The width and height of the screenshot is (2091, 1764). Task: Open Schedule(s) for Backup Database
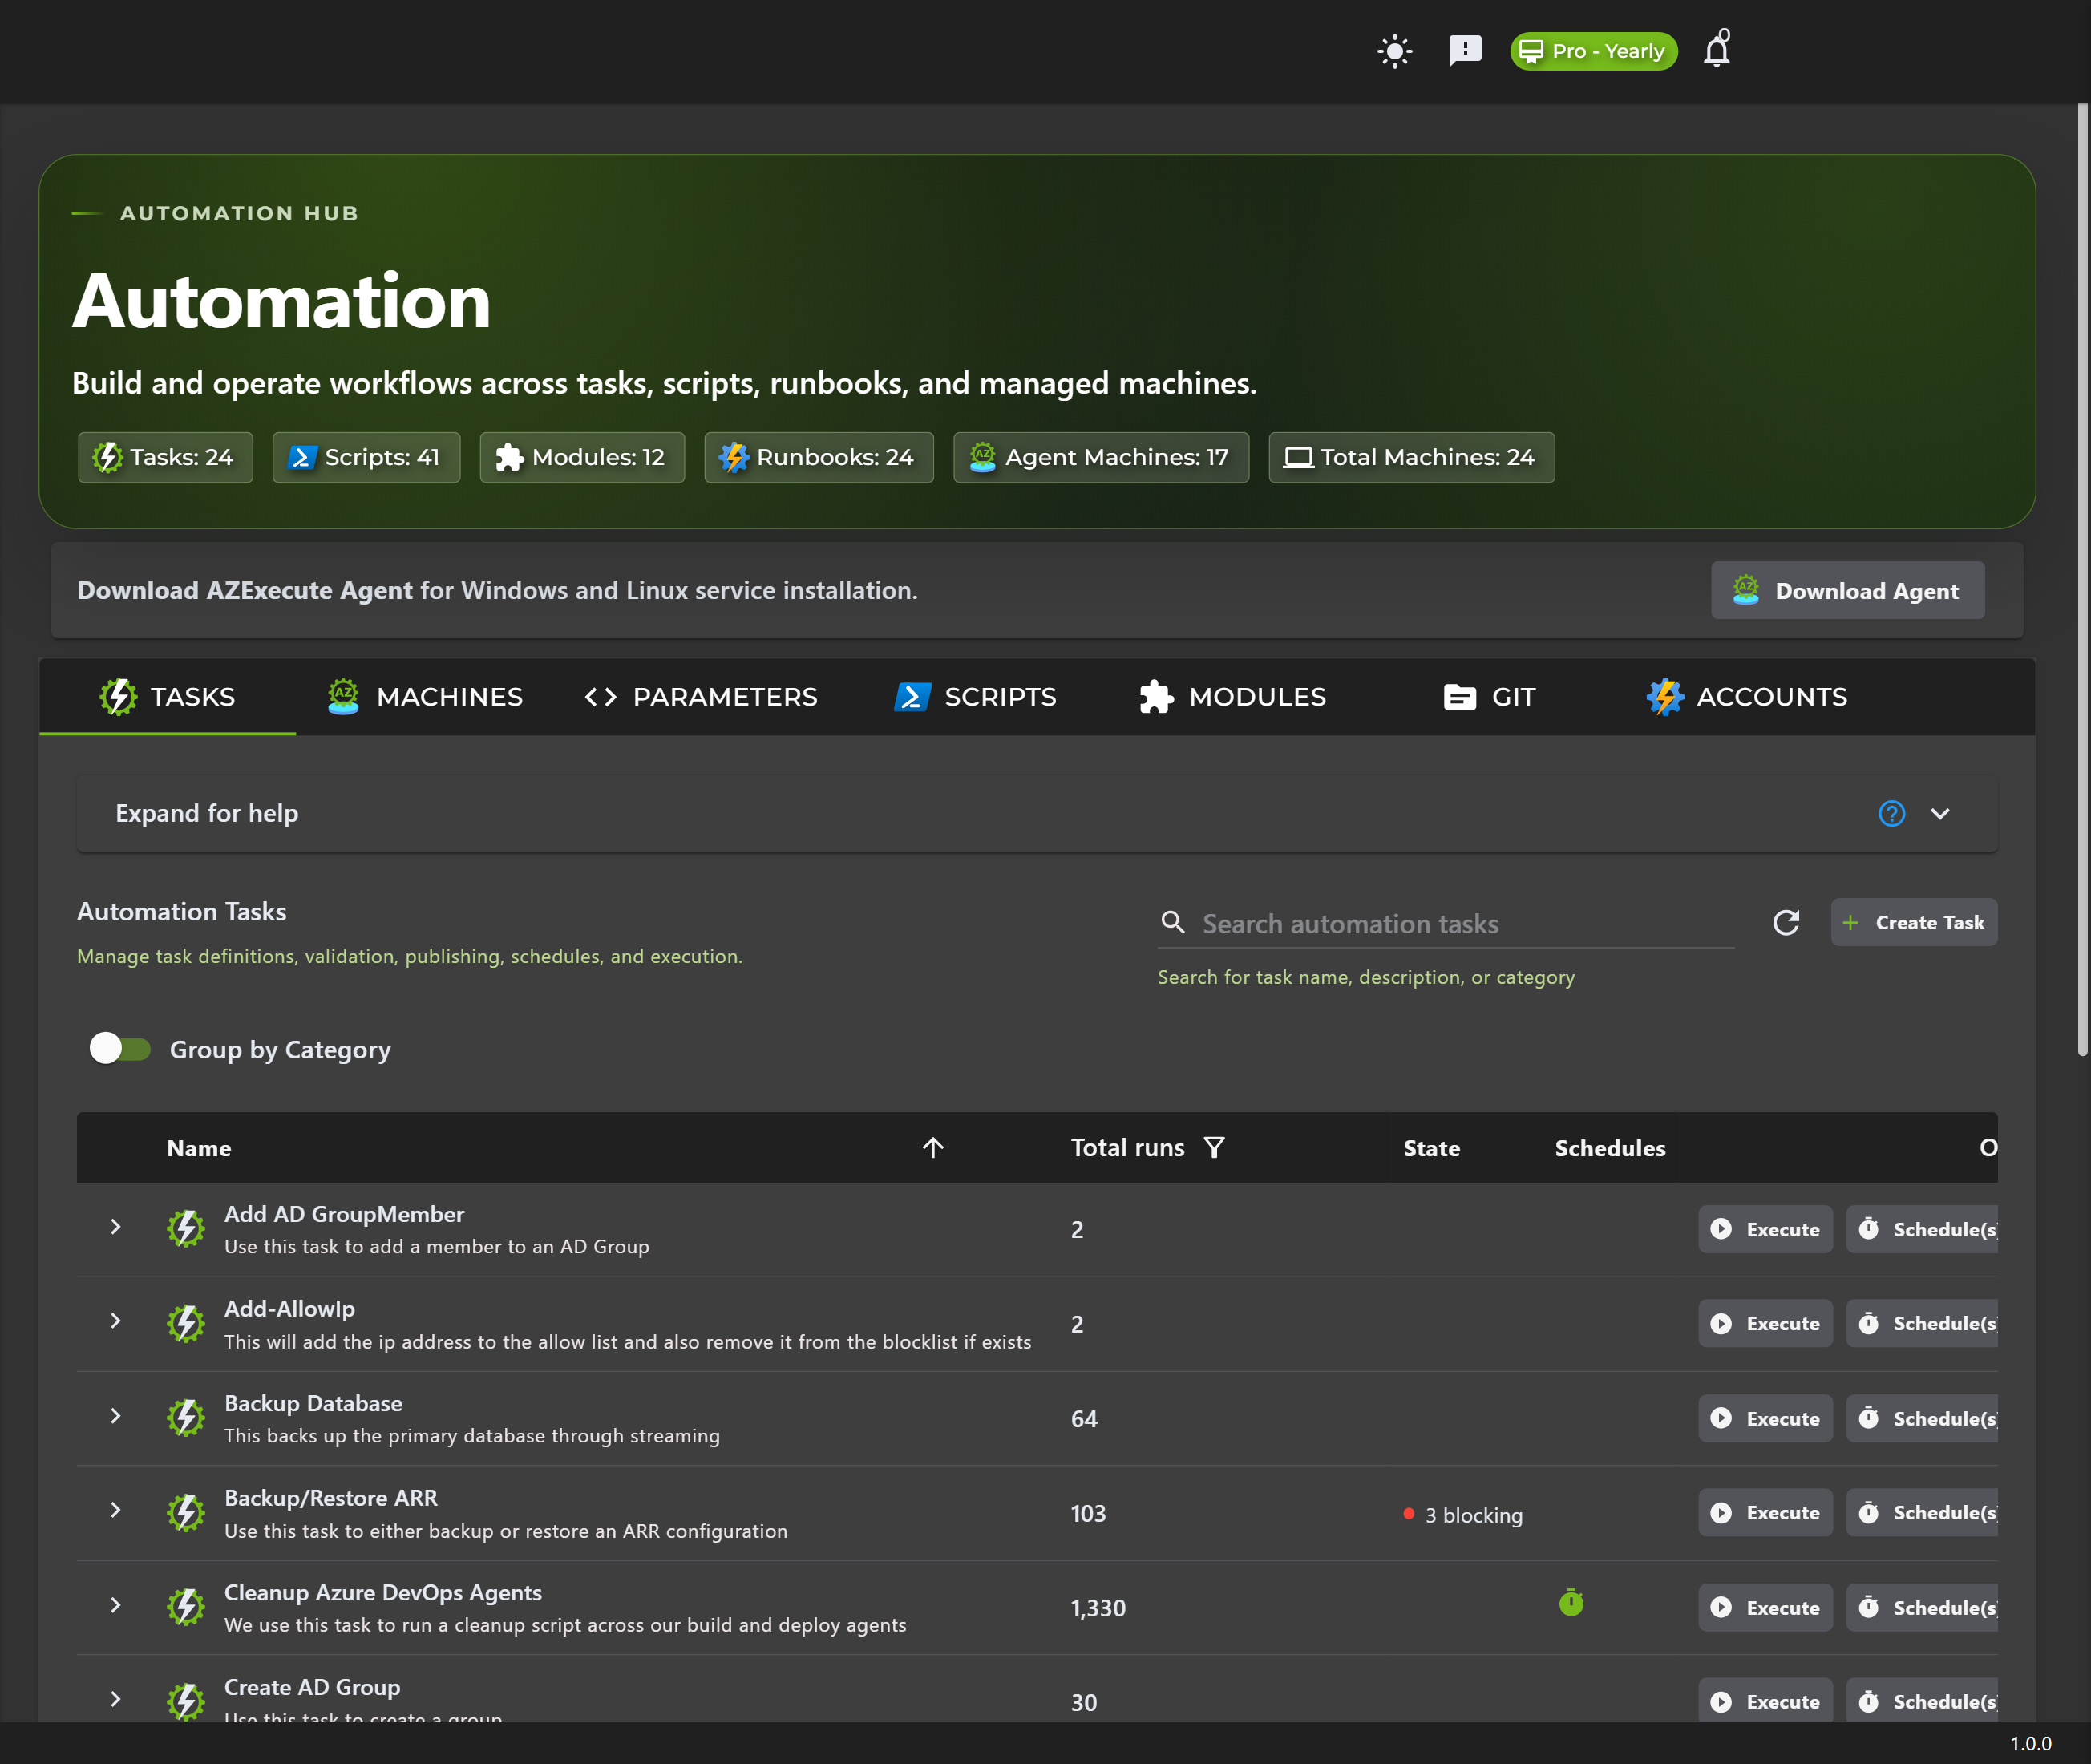1921,1419
